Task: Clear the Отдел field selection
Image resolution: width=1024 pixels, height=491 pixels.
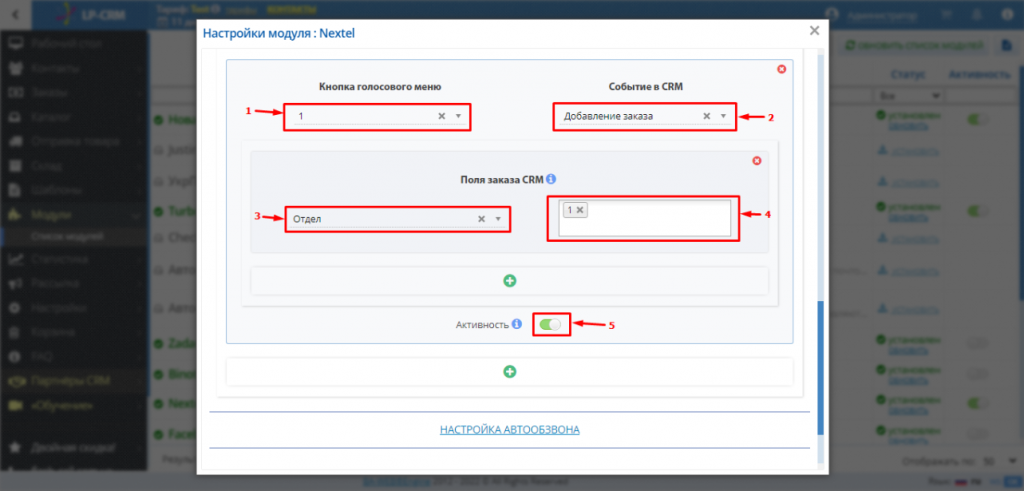Action: 481,219
